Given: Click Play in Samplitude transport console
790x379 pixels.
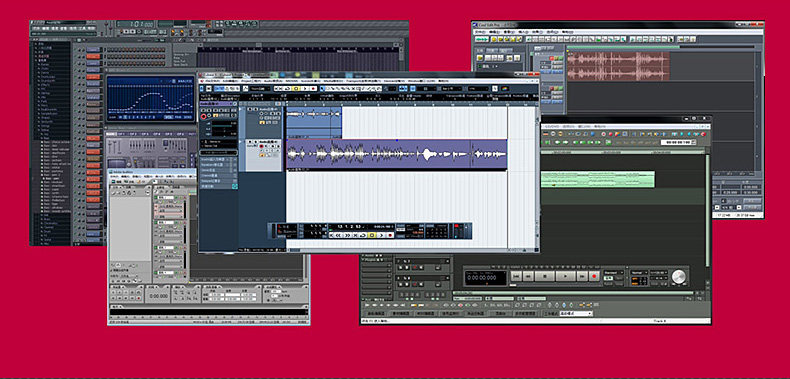Looking at the screenshot, I should coord(565,276).
